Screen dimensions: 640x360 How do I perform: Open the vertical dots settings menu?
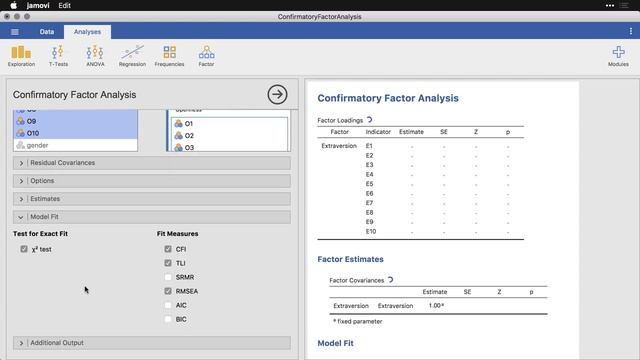[631, 31]
